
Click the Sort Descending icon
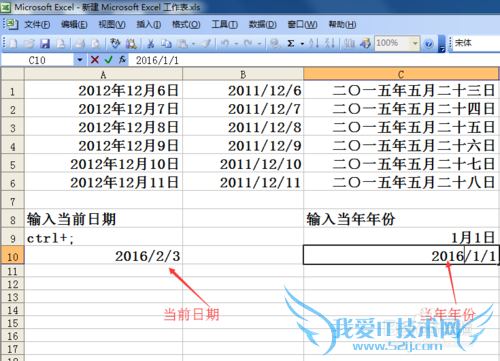(330, 43)
